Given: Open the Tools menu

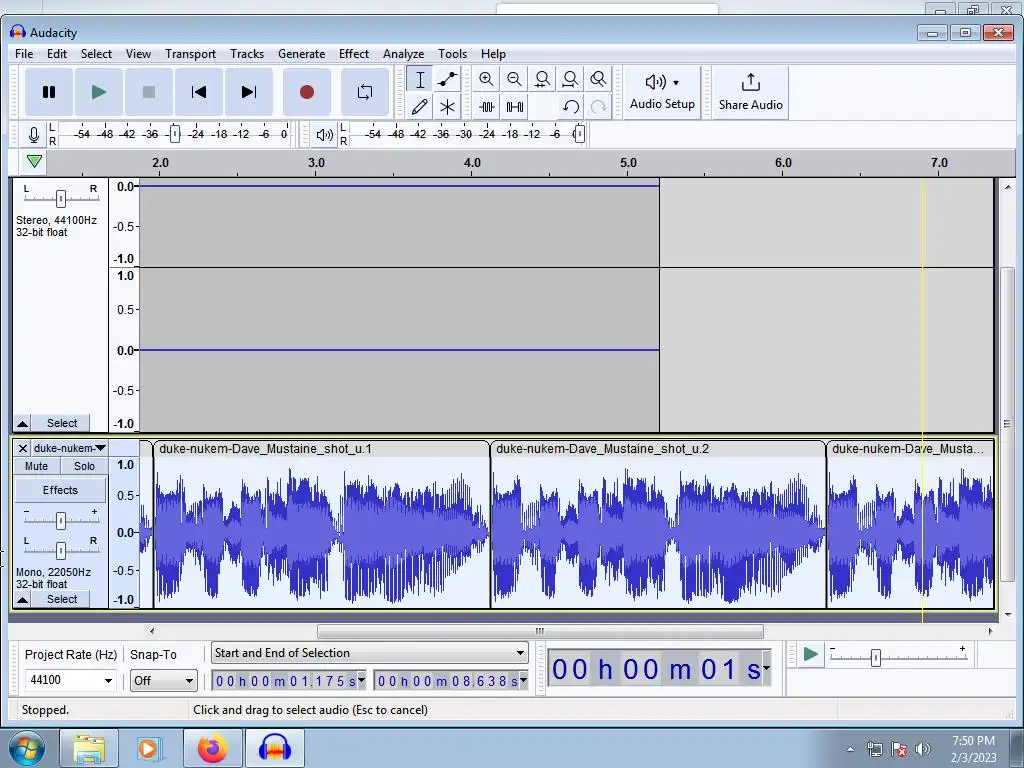Looking at the screenshot, I should 452,54.
